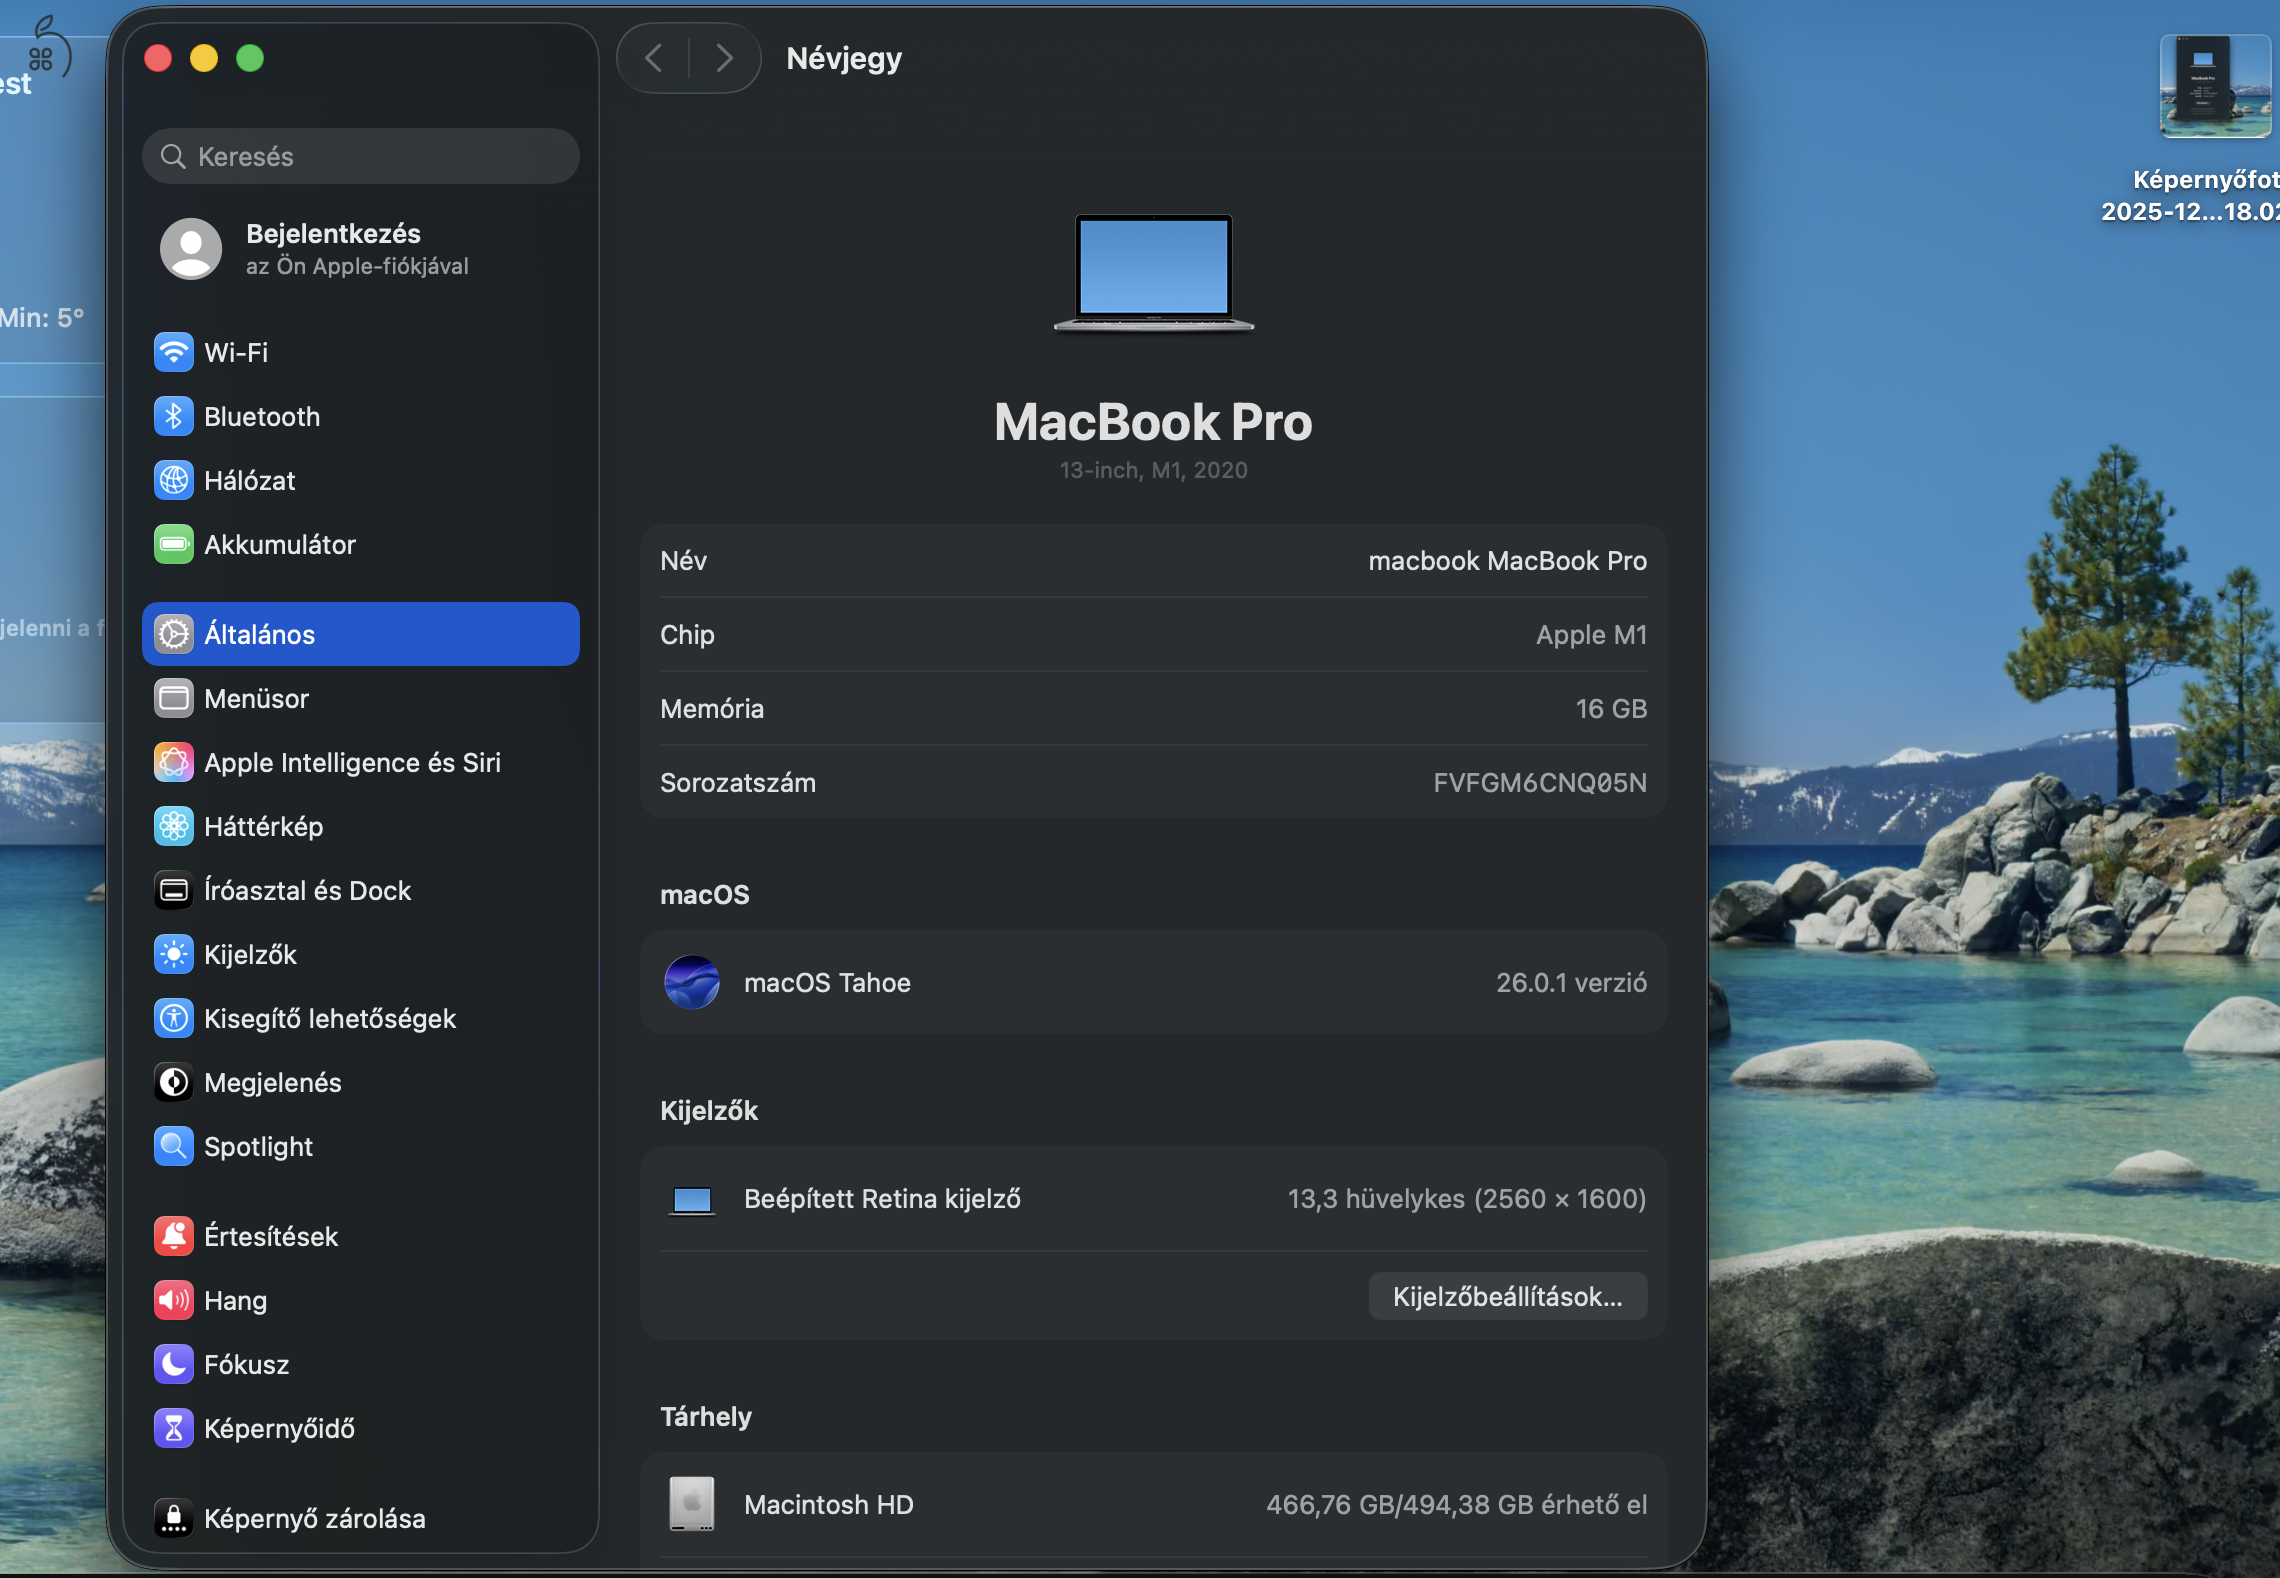2280x1578 pixels.
Task: Open the Értesítések notifications settings
Action: (271, 1236)
